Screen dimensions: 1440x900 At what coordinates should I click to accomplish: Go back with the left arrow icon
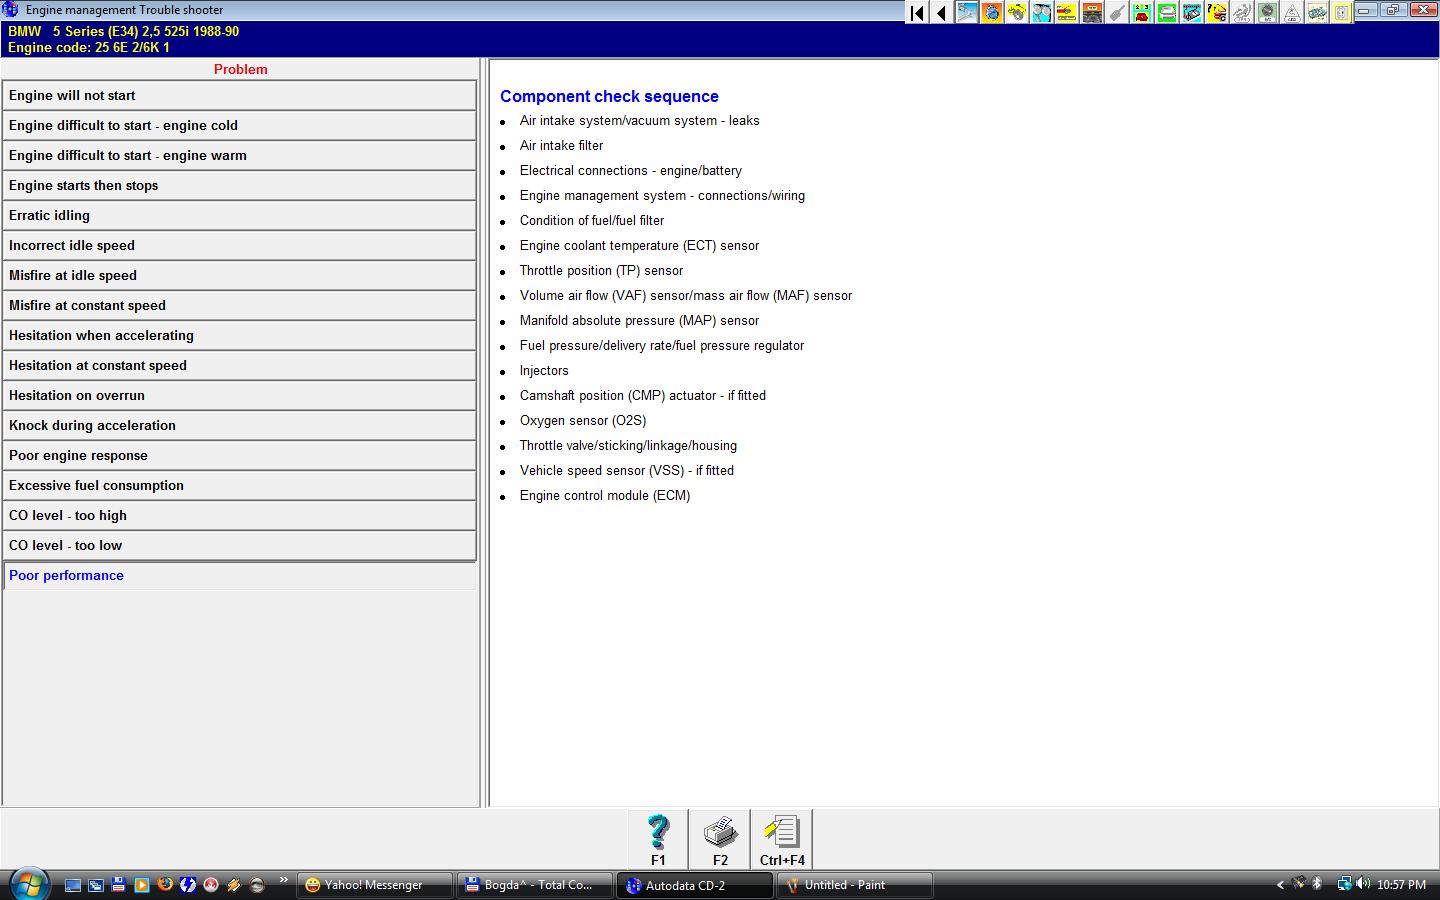click(x=942, y=13)
